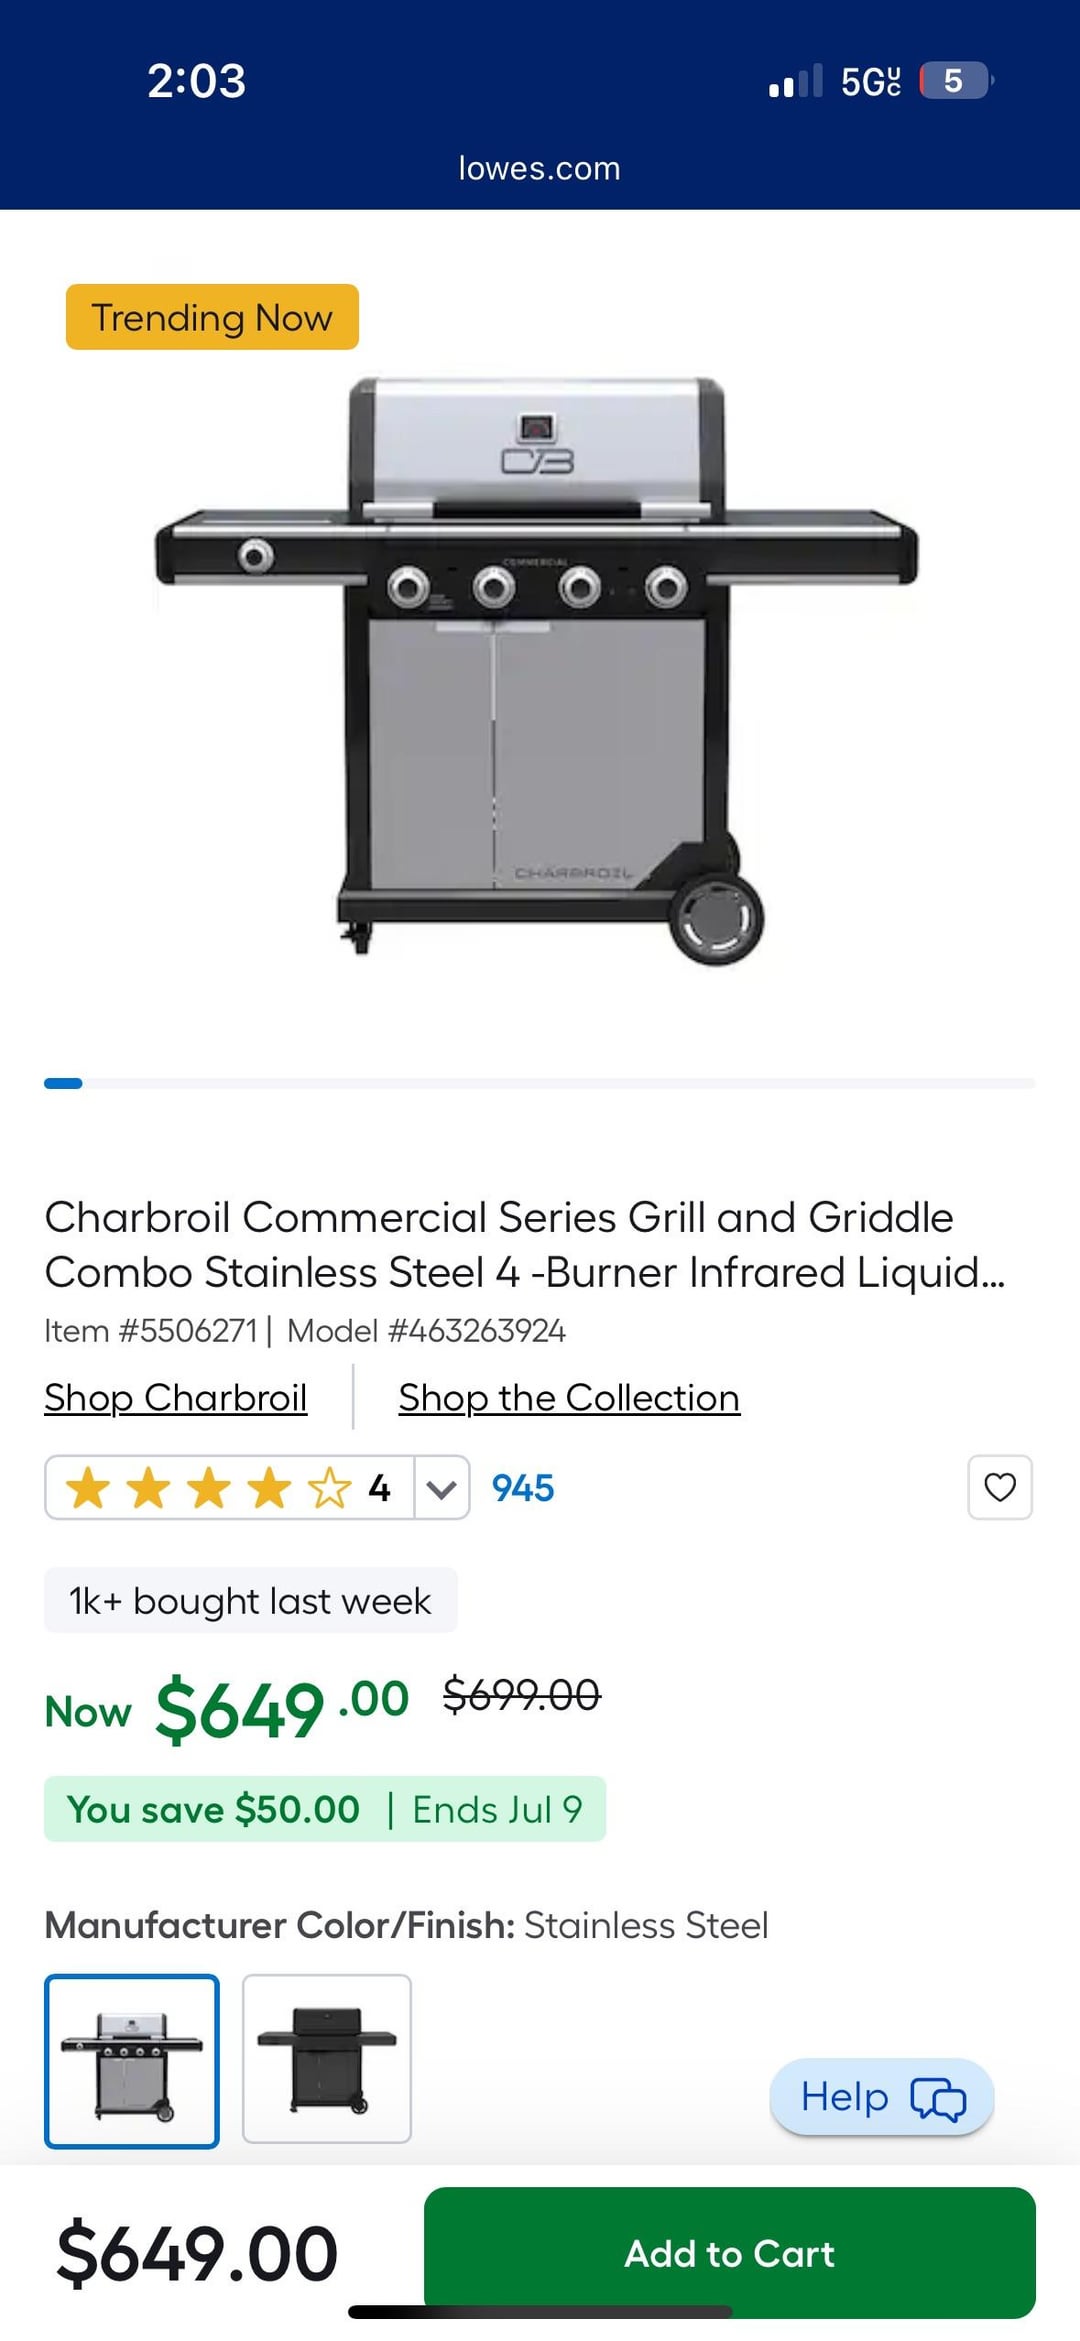Viewport: 1080px width, 2341px height.
Task: Tap the 2:03 clock in status bar
Action: pos(196,80)
